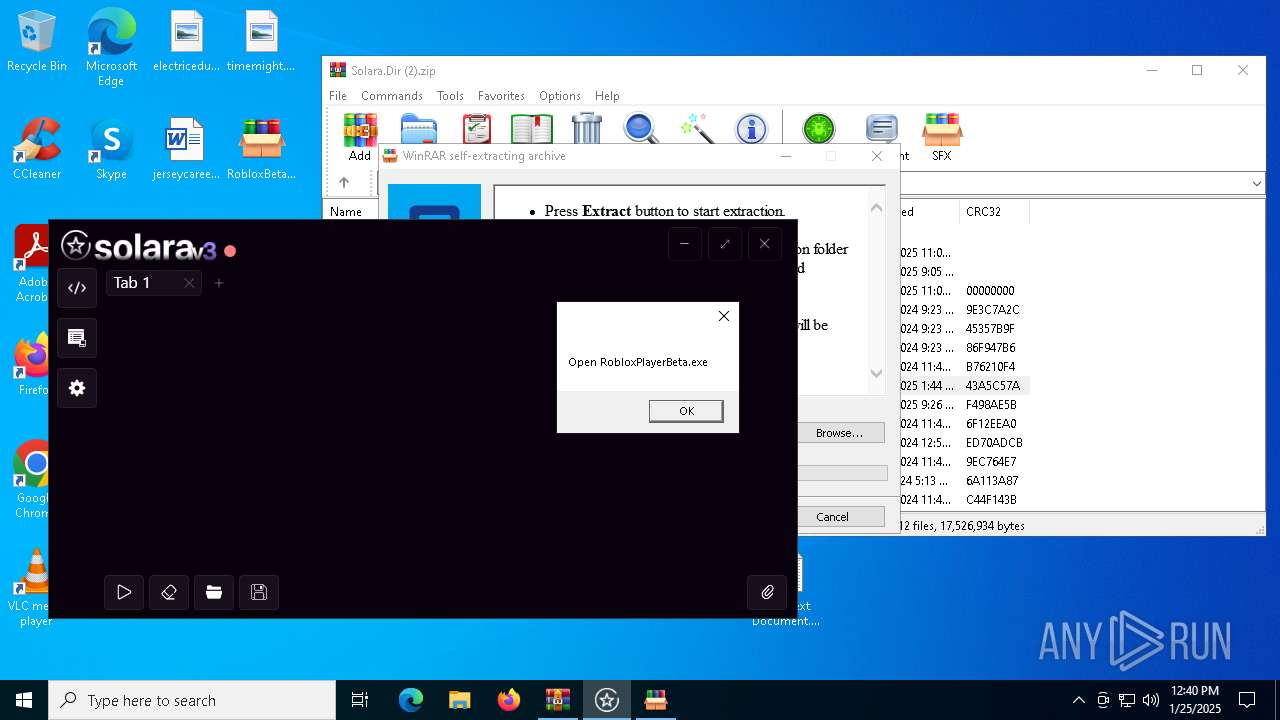Viewport: 1280px width, 720px height.
Task: Click the VirusScan green bug icon
Action: pyautogui.click(x=818, y=129)
